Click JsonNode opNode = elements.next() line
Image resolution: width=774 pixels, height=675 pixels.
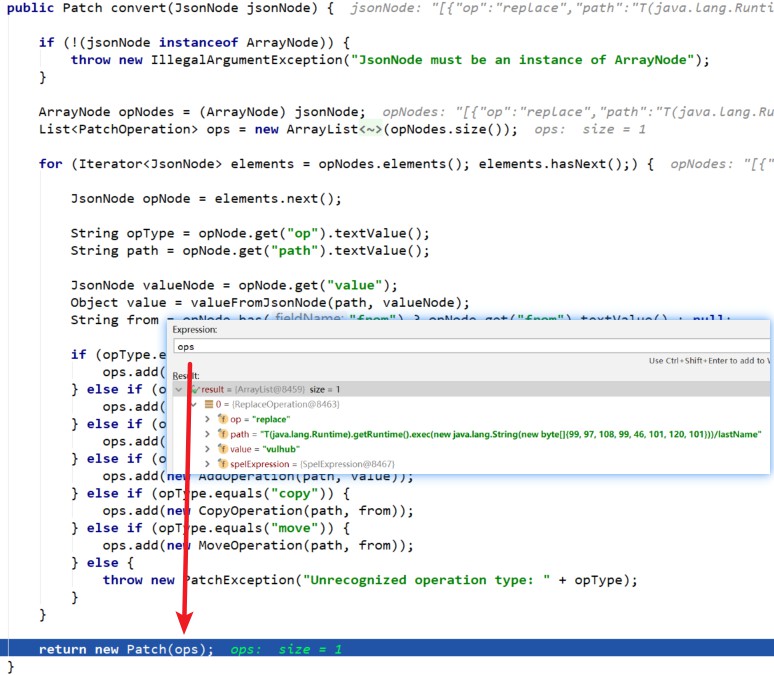tap(206, 199)
